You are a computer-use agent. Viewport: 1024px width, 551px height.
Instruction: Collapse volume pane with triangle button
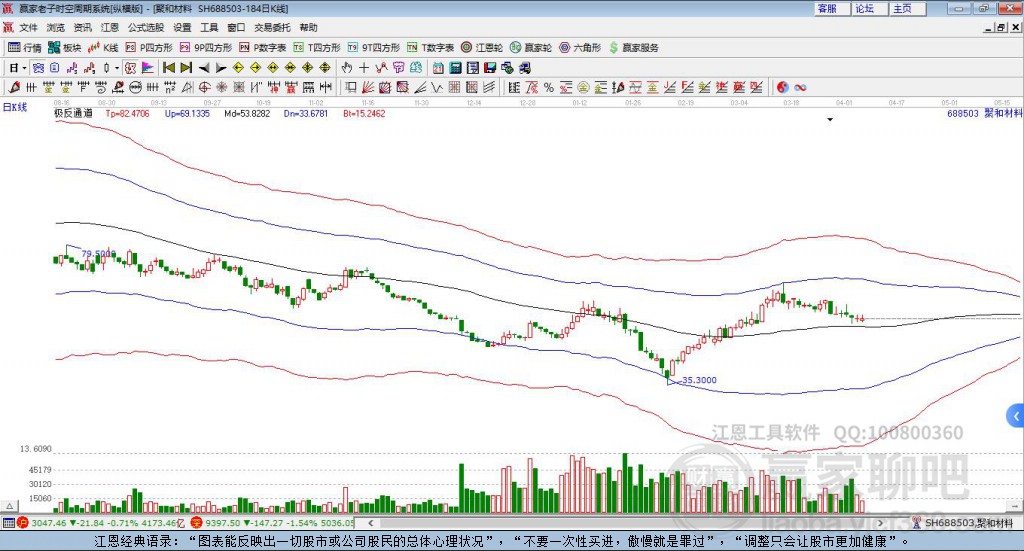(x=9, y=506)
